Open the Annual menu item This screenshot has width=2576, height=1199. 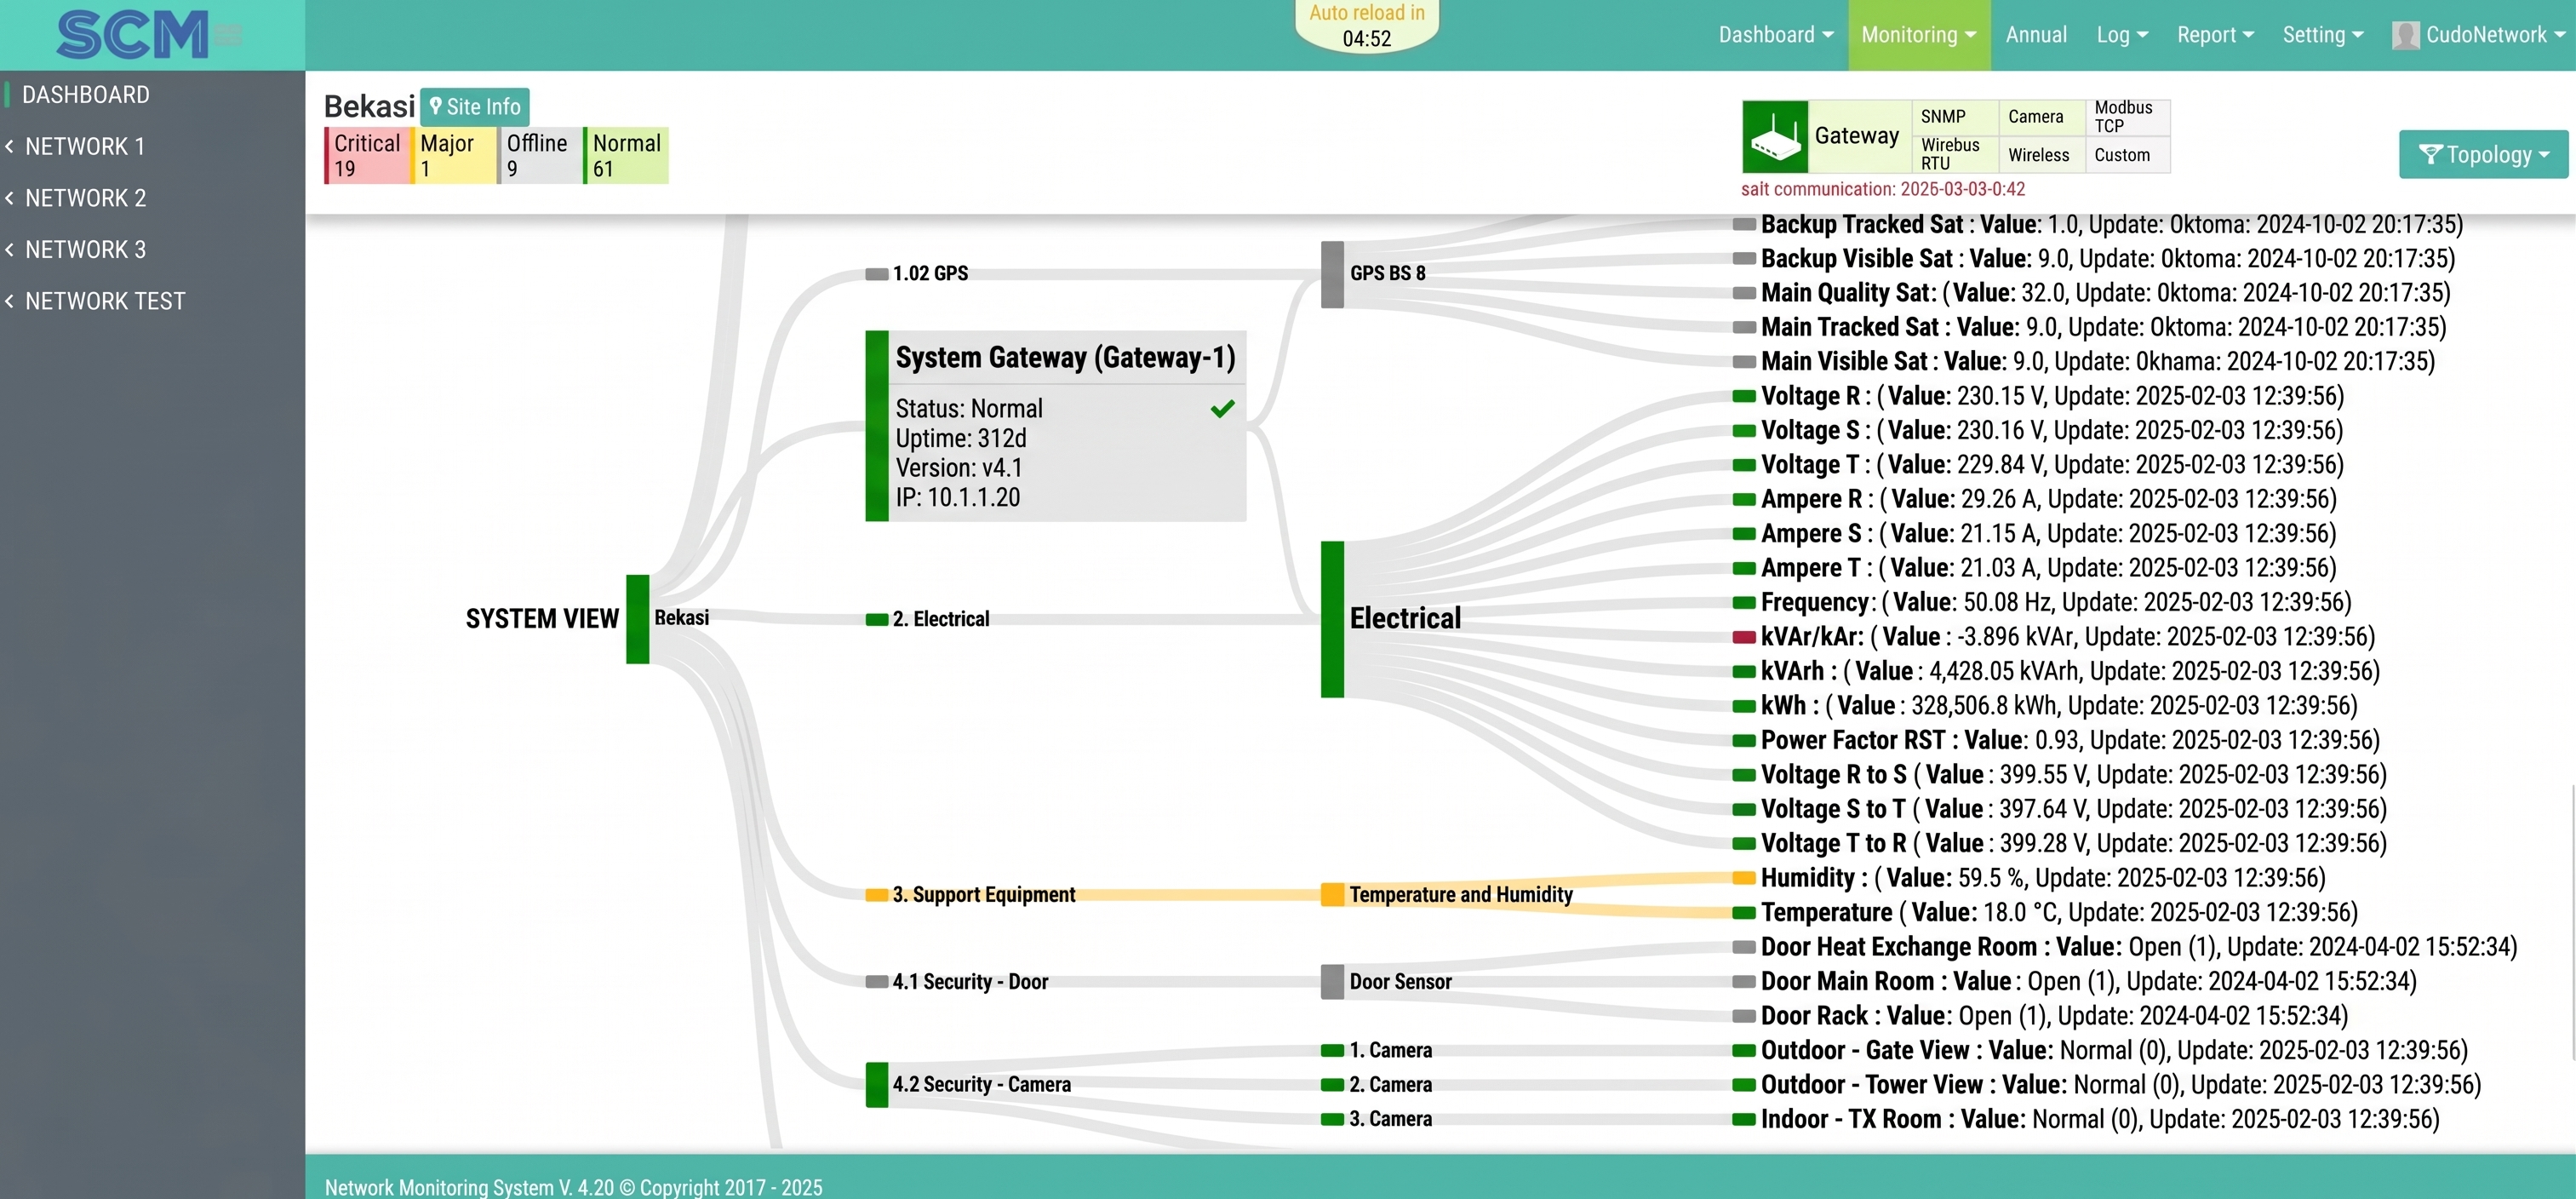click(2036, 35)
